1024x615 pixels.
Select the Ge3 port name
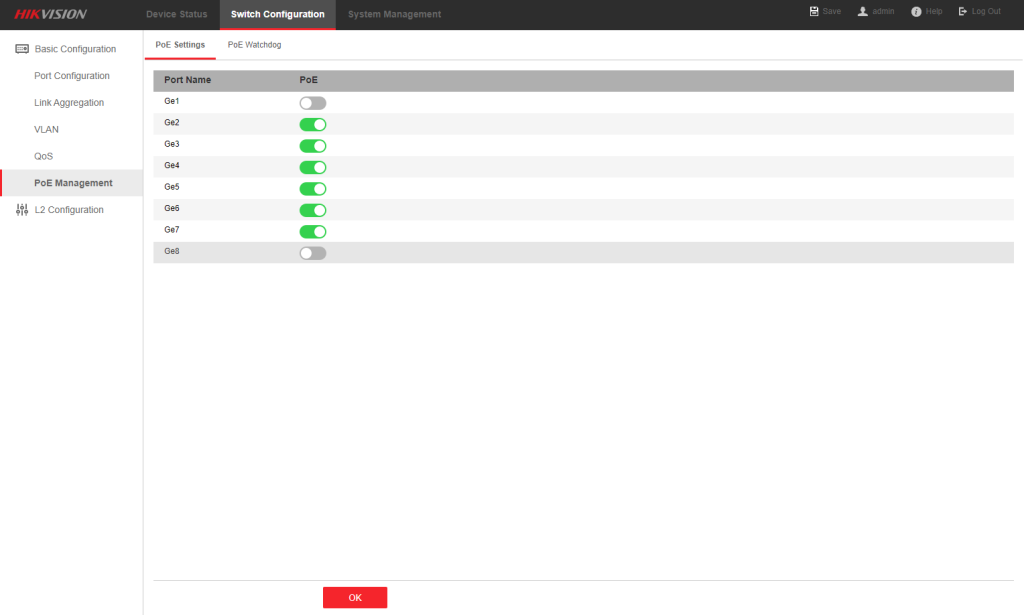pos(172,144)
